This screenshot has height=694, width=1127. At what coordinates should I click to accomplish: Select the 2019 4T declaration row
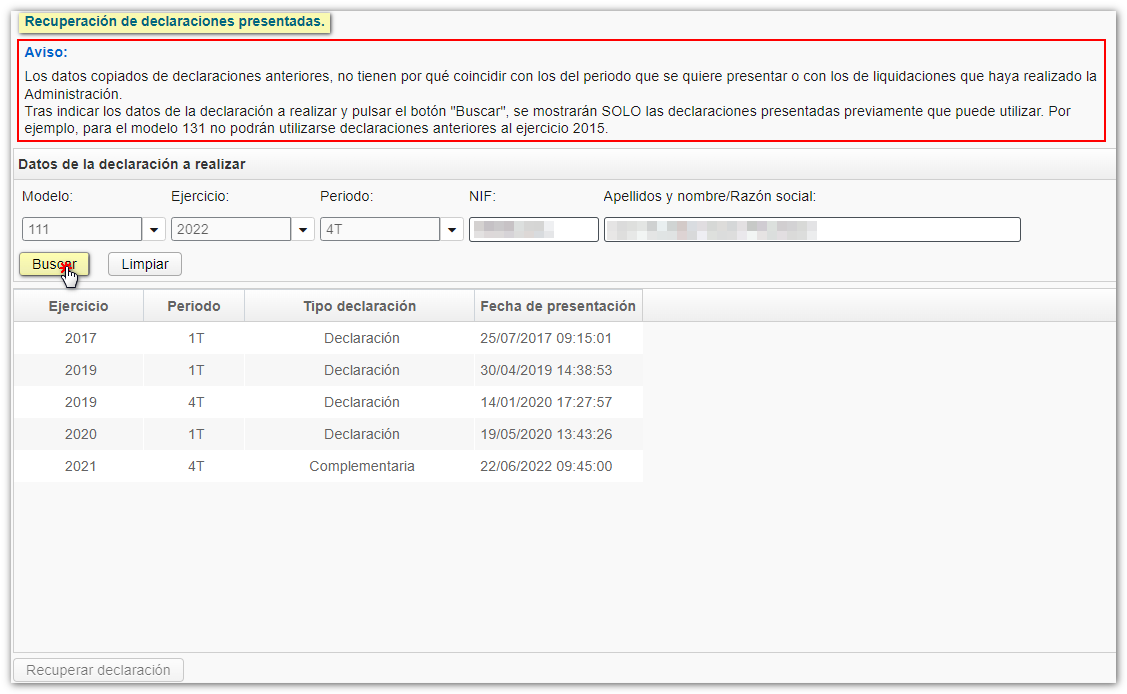click(327, 402)
